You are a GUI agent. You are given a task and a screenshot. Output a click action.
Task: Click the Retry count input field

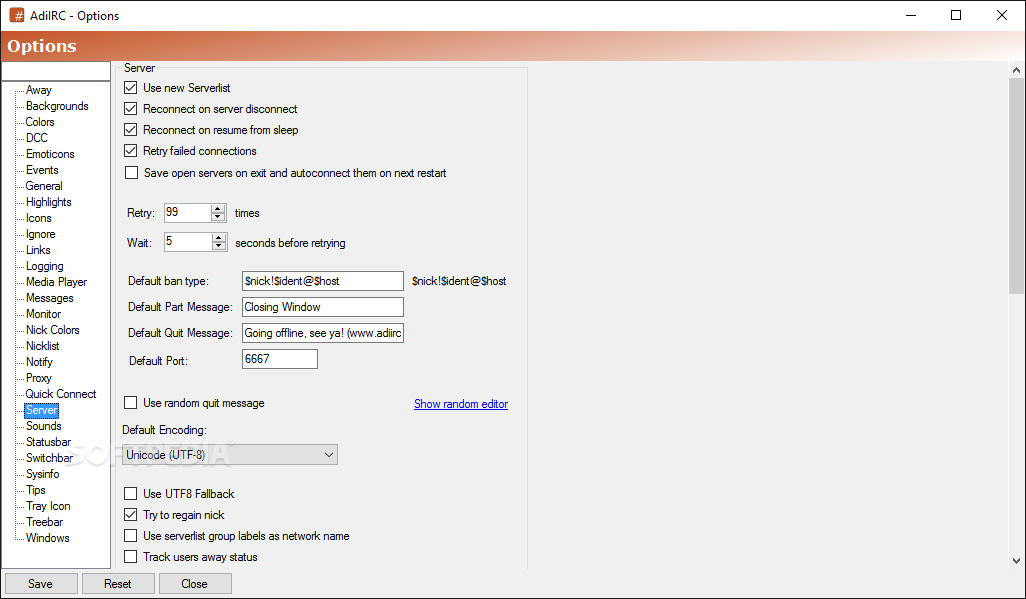pos(188,212)
